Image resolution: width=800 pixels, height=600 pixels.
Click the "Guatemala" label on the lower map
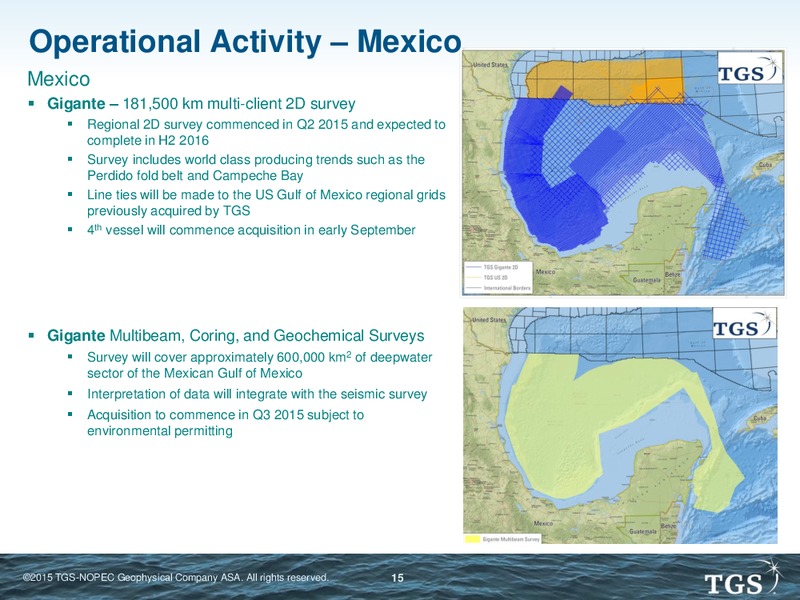(643, 531)
